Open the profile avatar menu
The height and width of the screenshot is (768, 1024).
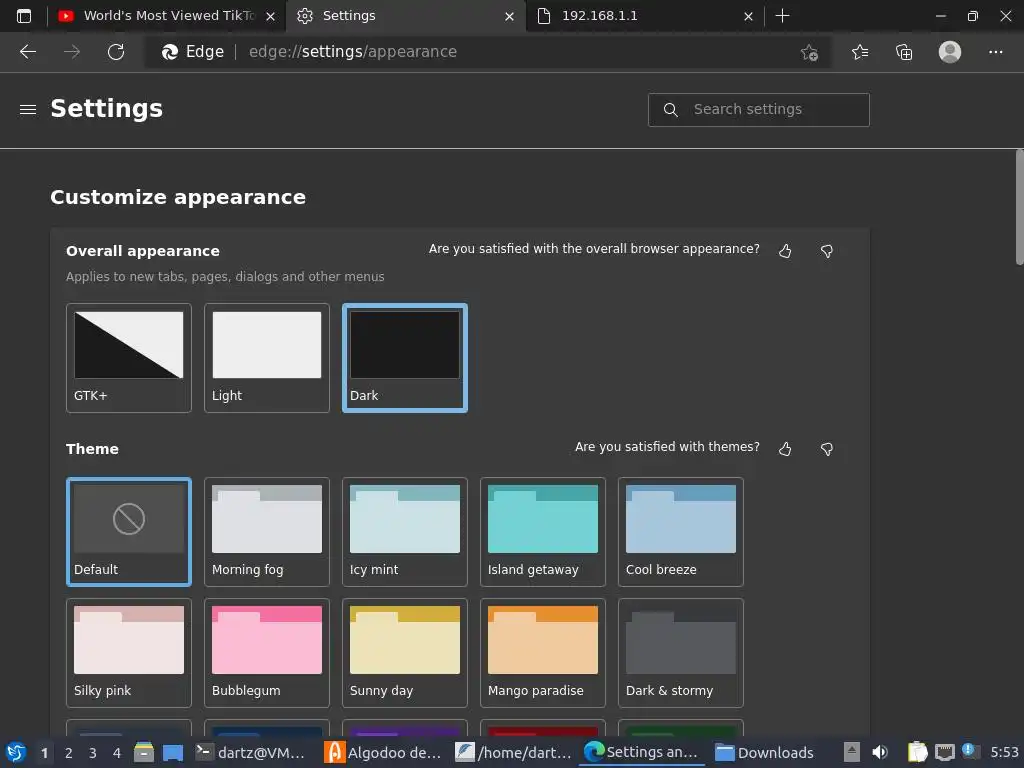950,52
